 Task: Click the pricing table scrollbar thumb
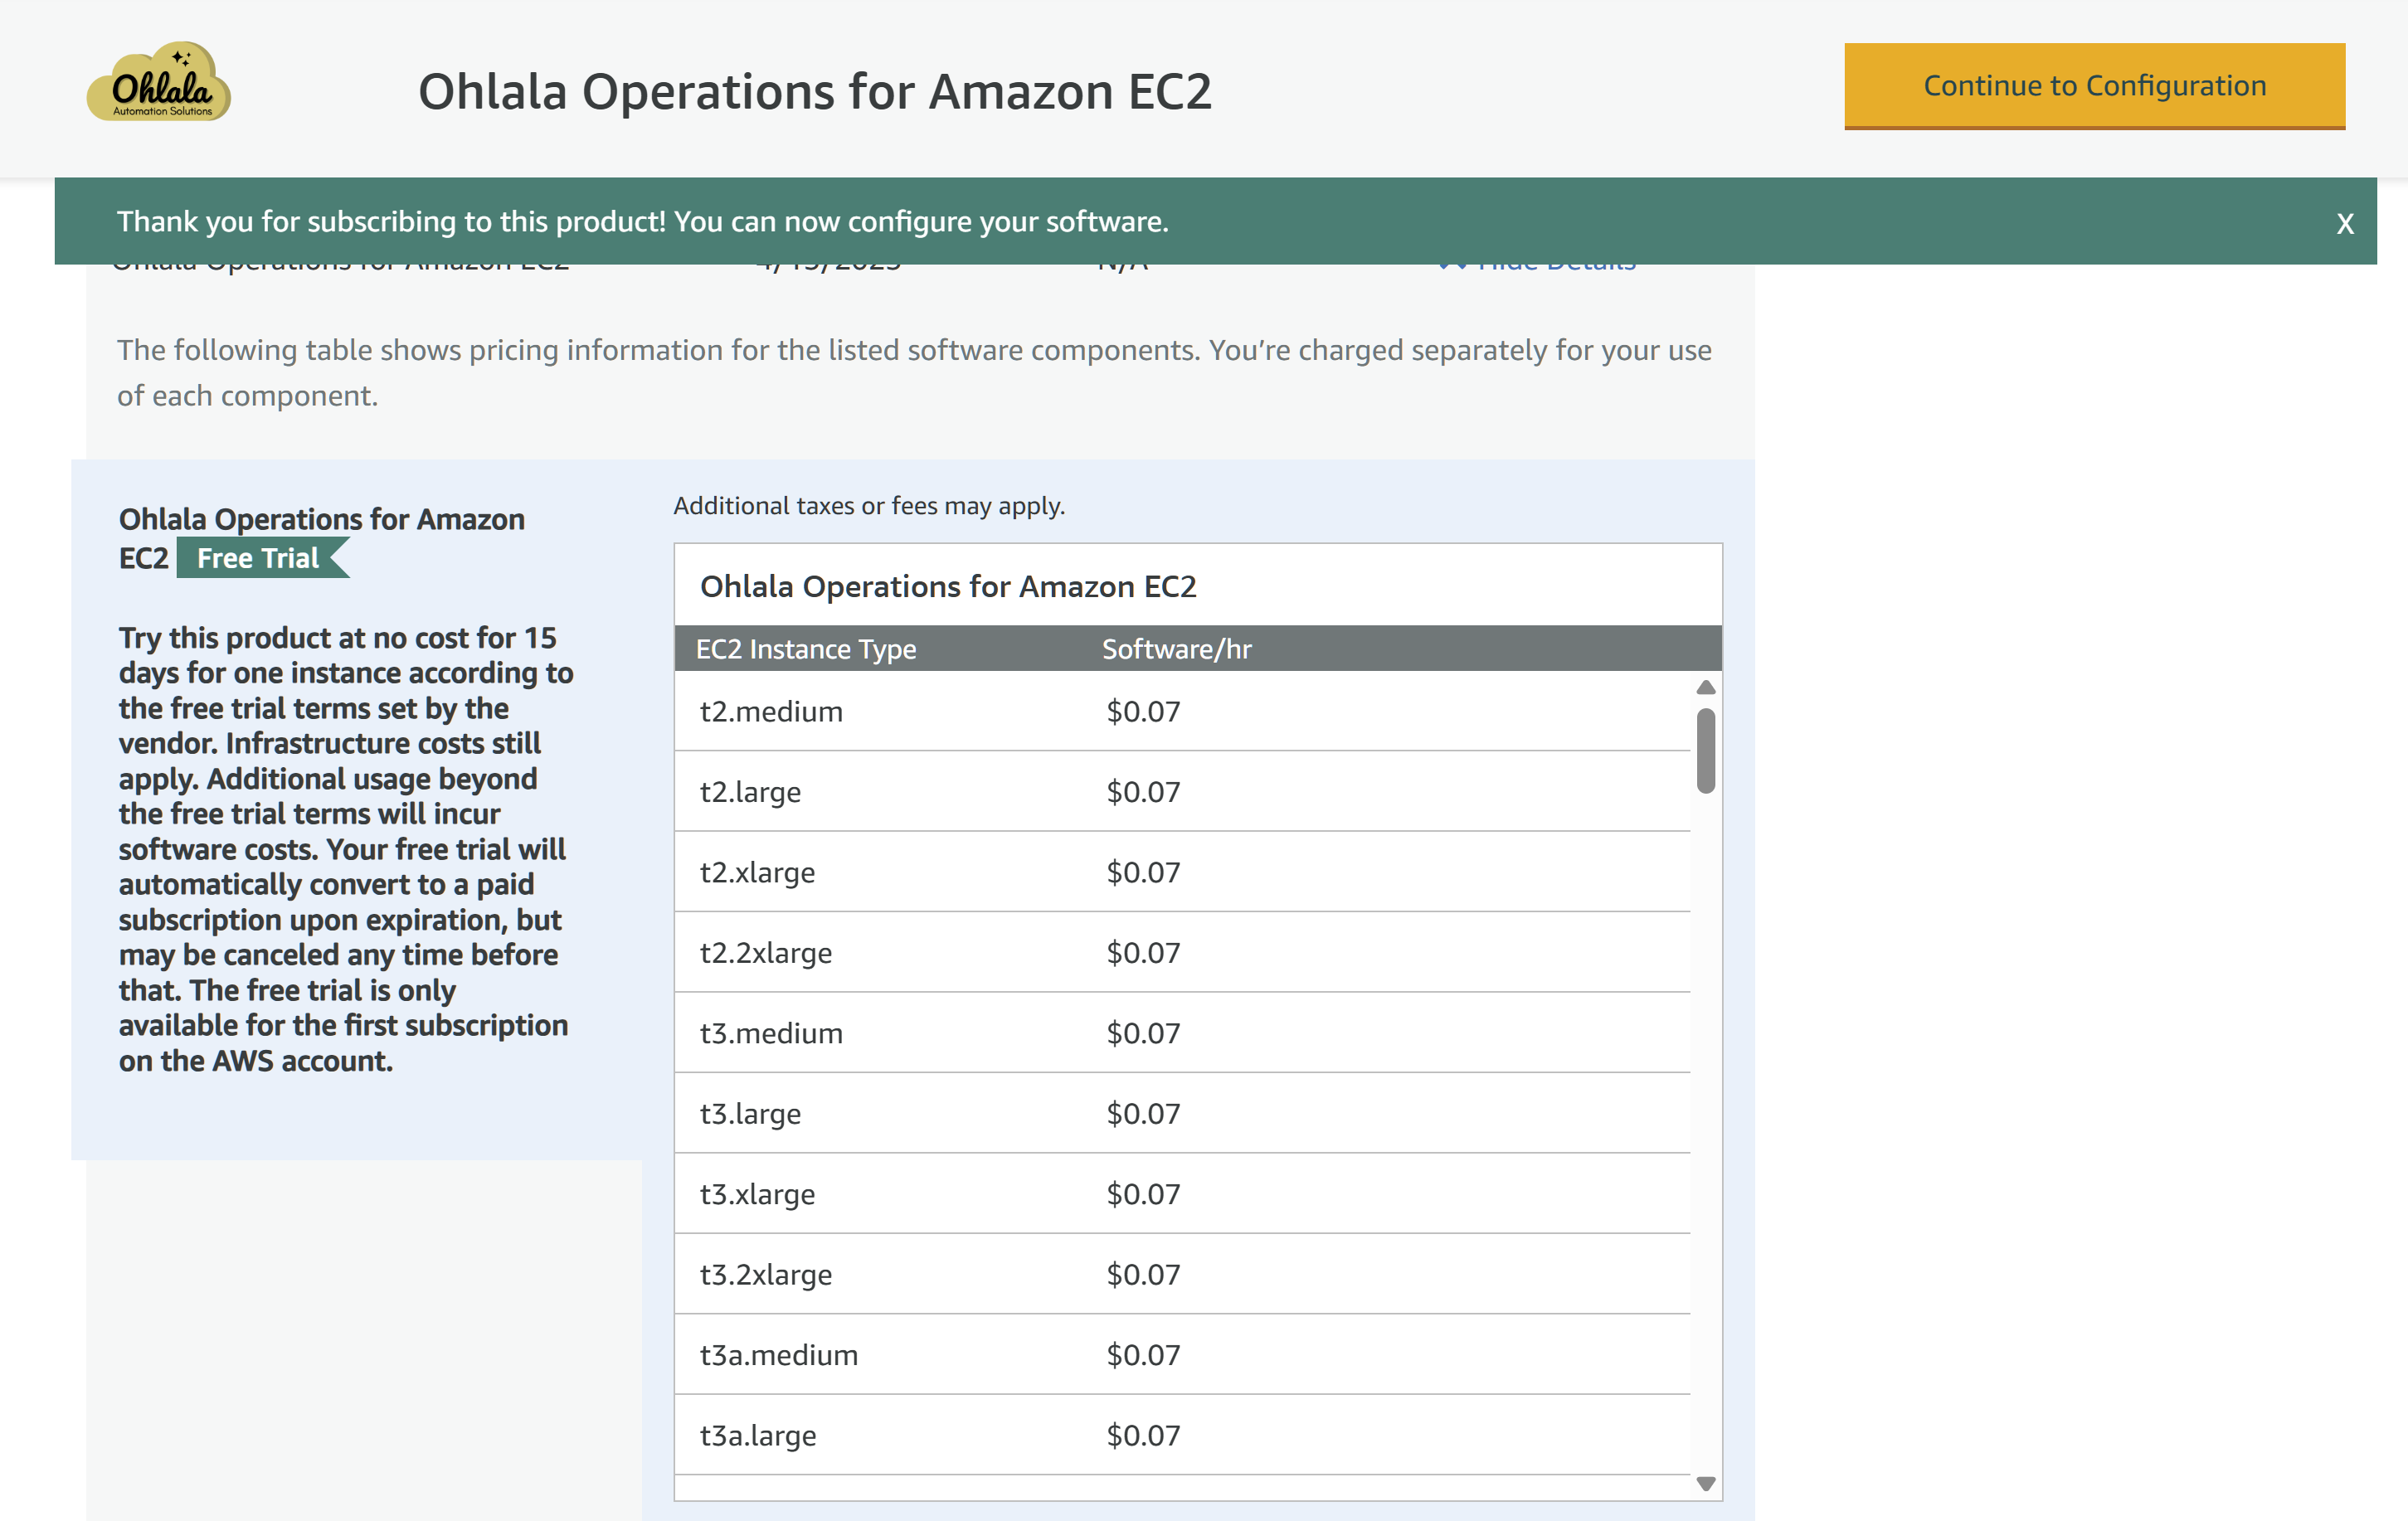pyautogui.click(x=1706, y=750)
